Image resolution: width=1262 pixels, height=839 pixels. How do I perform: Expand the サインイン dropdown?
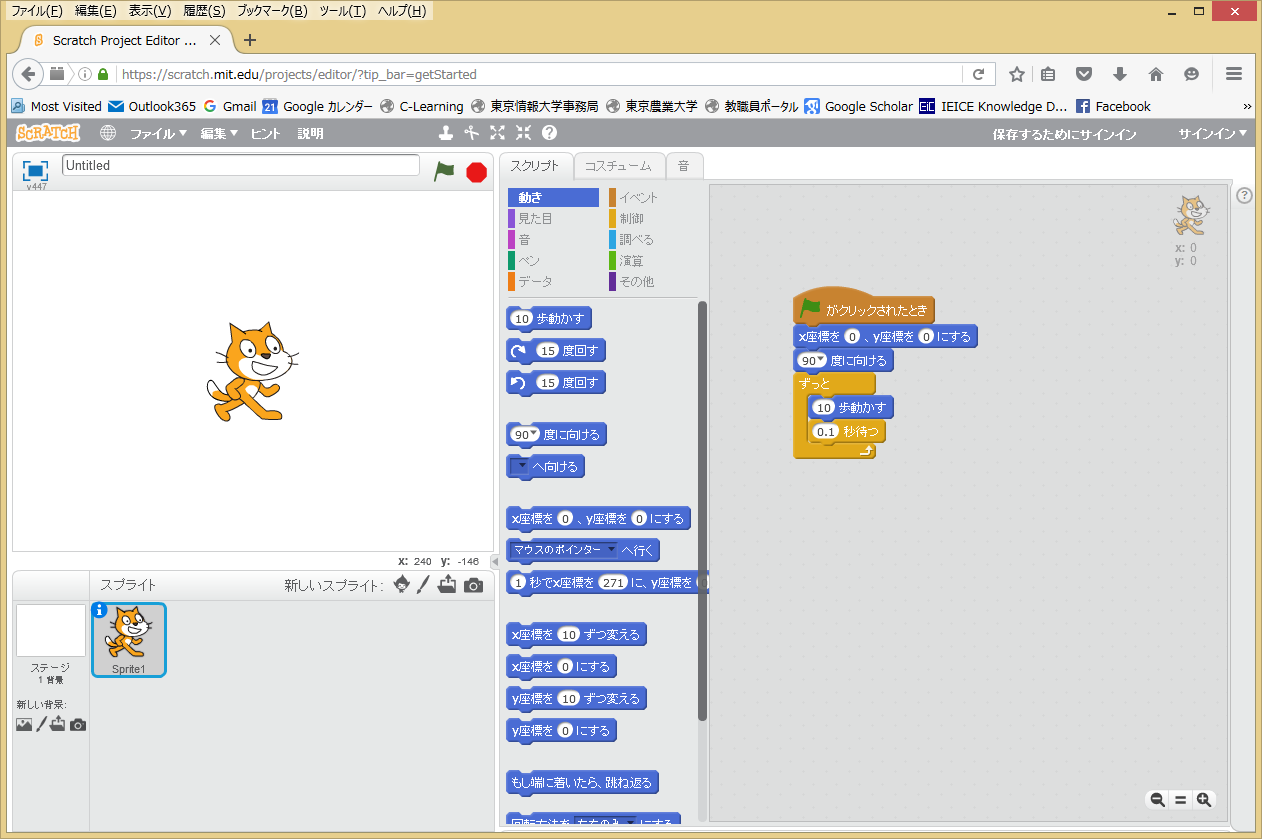(x=1213, y=133)
